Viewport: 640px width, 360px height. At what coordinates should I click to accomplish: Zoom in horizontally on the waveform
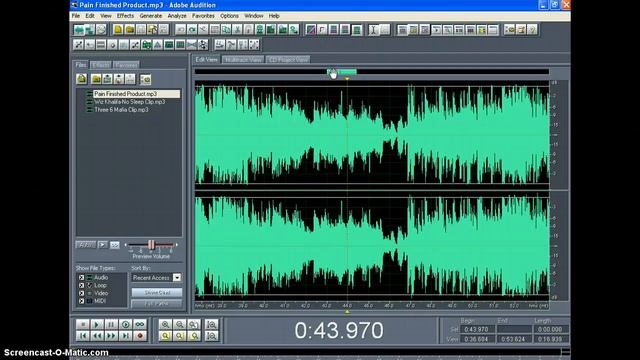tap(165, 324)
